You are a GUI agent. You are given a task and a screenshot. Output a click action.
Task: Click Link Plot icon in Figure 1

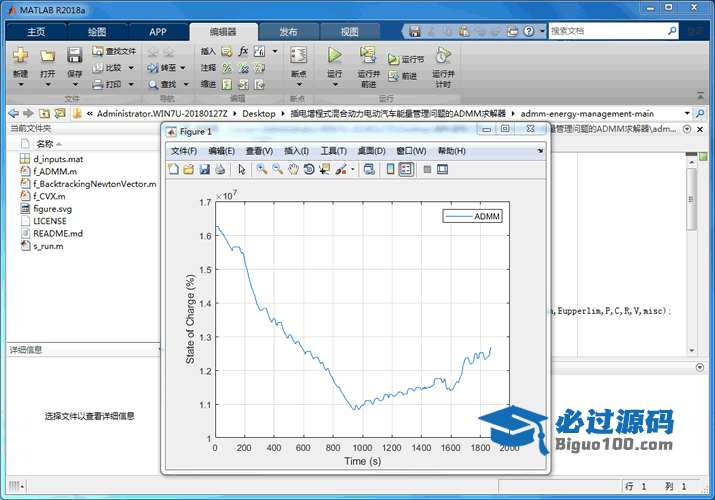pos(369,169)
